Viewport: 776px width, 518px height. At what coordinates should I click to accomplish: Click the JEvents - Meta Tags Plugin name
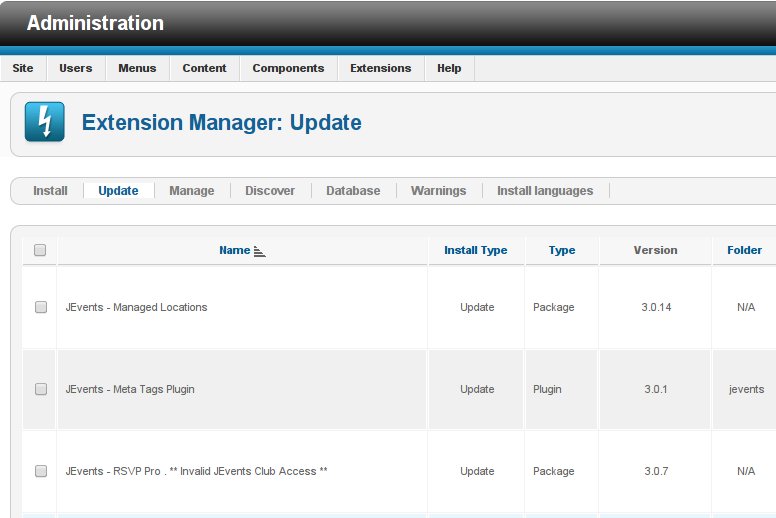(130, 389)
